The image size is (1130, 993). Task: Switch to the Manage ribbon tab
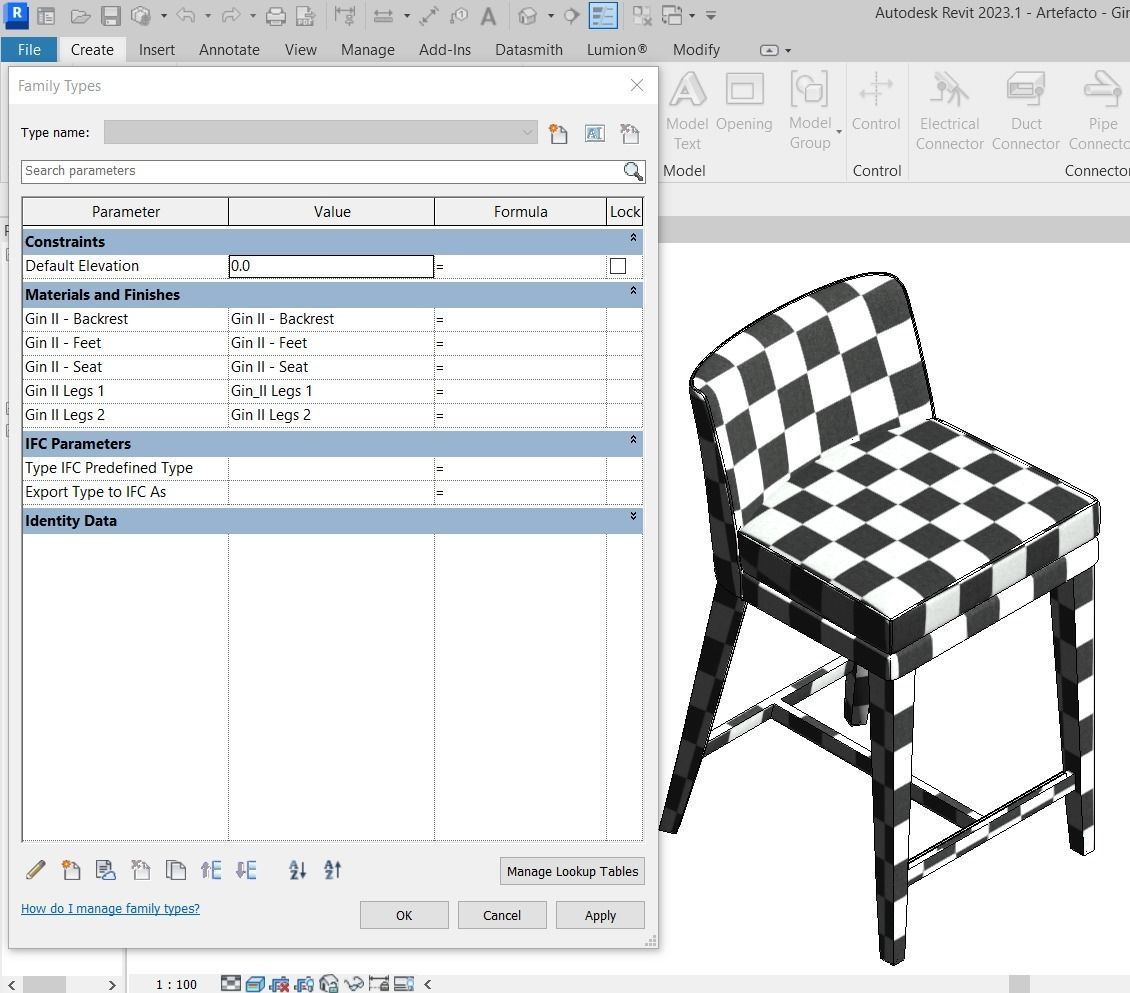pos(368,50)
